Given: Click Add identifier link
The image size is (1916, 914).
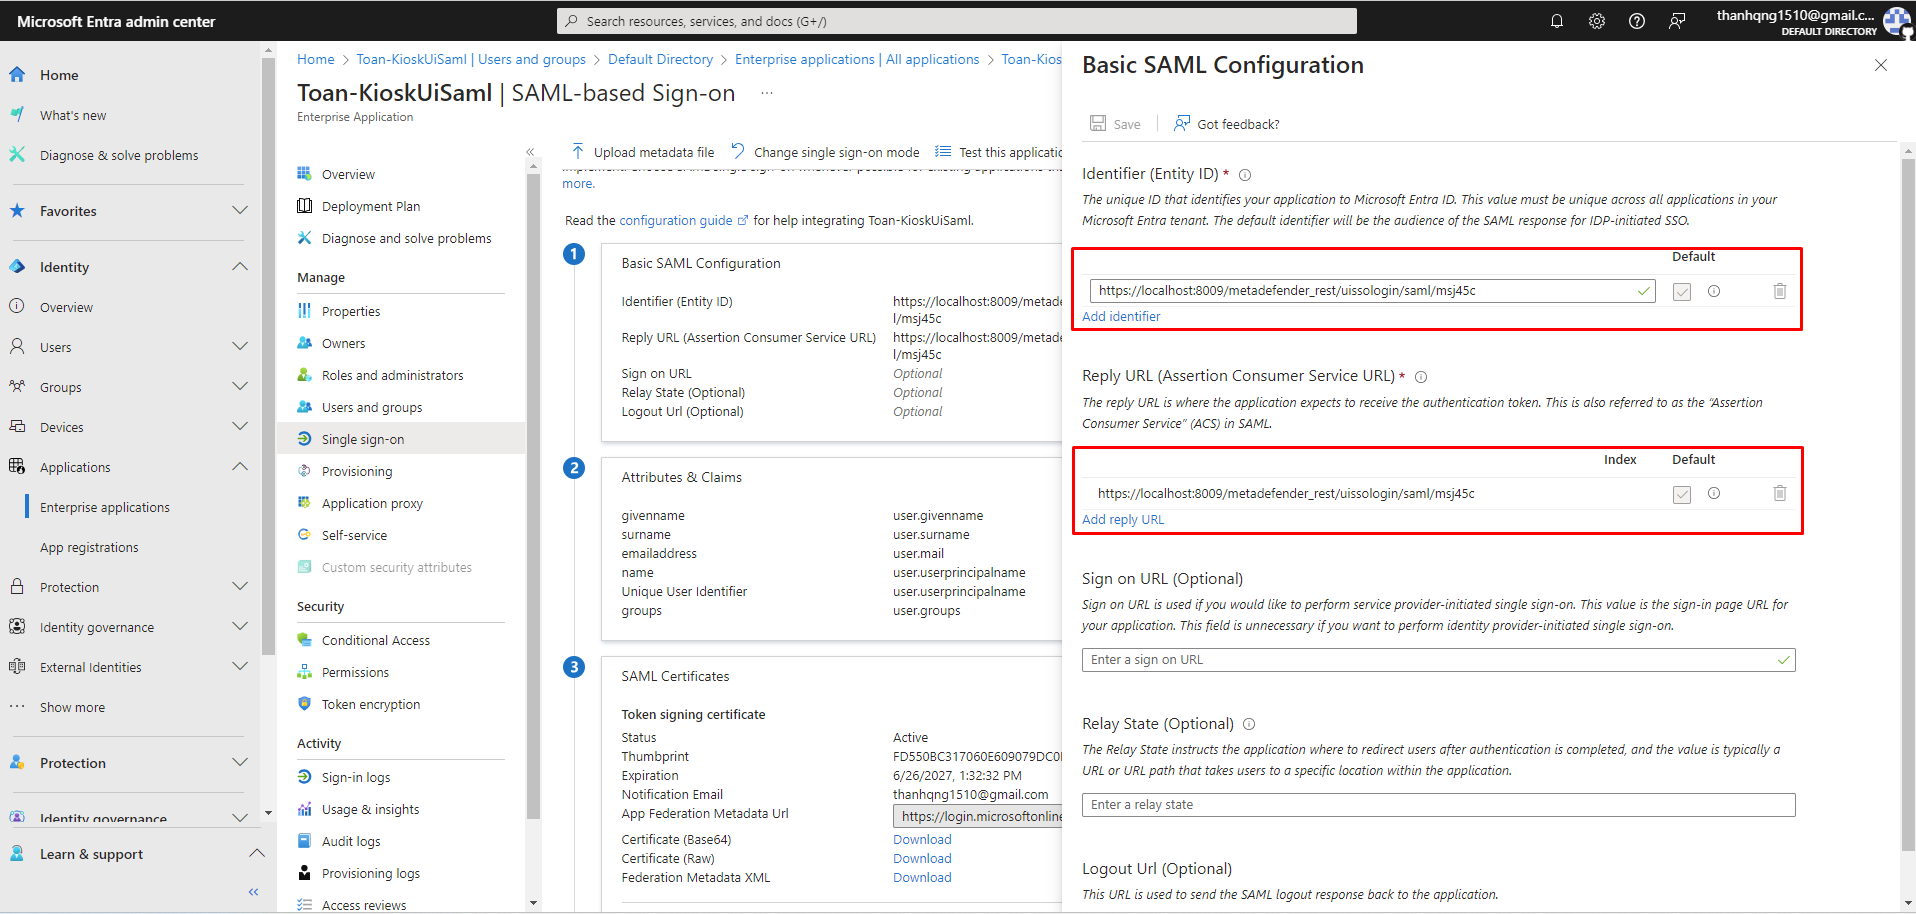Looking at the screenshot, I should point(1121,316).
